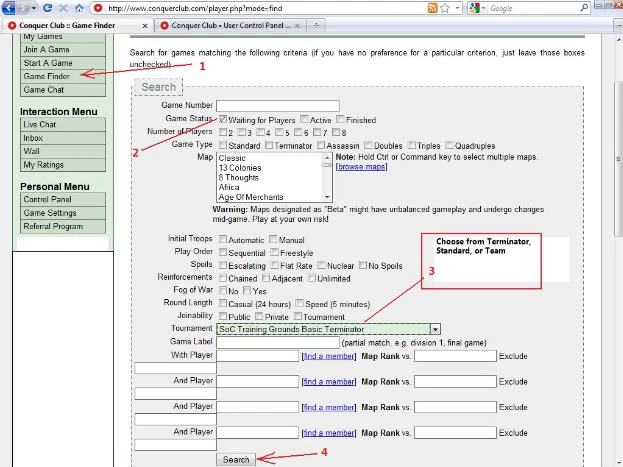
Task: Click the site favicon in address bar
Action: point(98,8)
